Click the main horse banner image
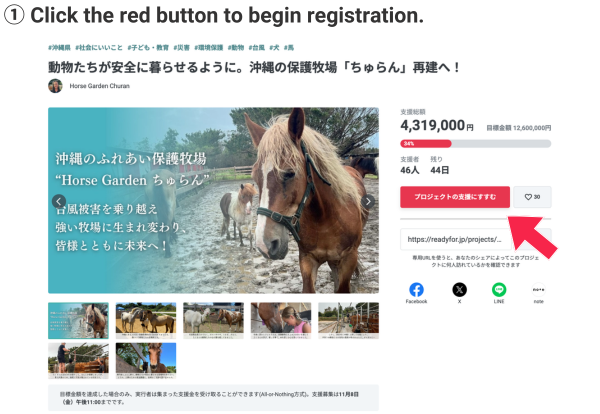This screenshot has width=600, height=414. [214, 200]
